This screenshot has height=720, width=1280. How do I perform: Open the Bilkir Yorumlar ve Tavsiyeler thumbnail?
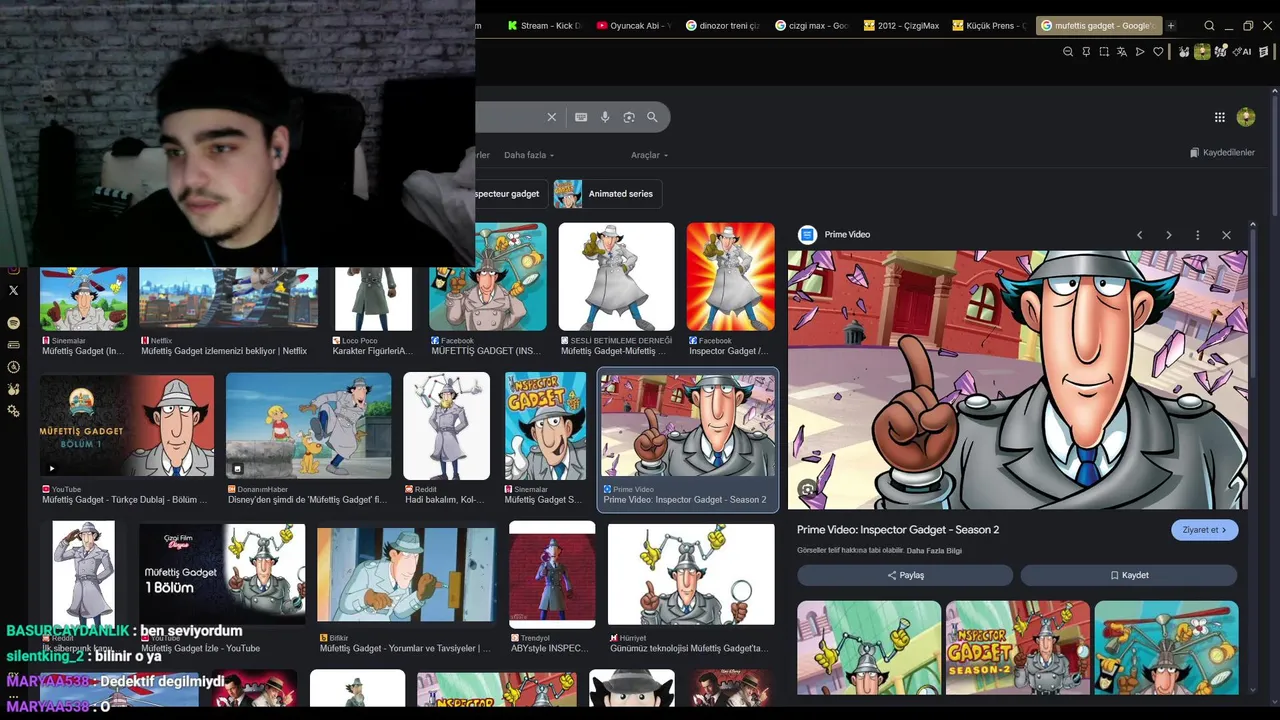tap(406, 575)
